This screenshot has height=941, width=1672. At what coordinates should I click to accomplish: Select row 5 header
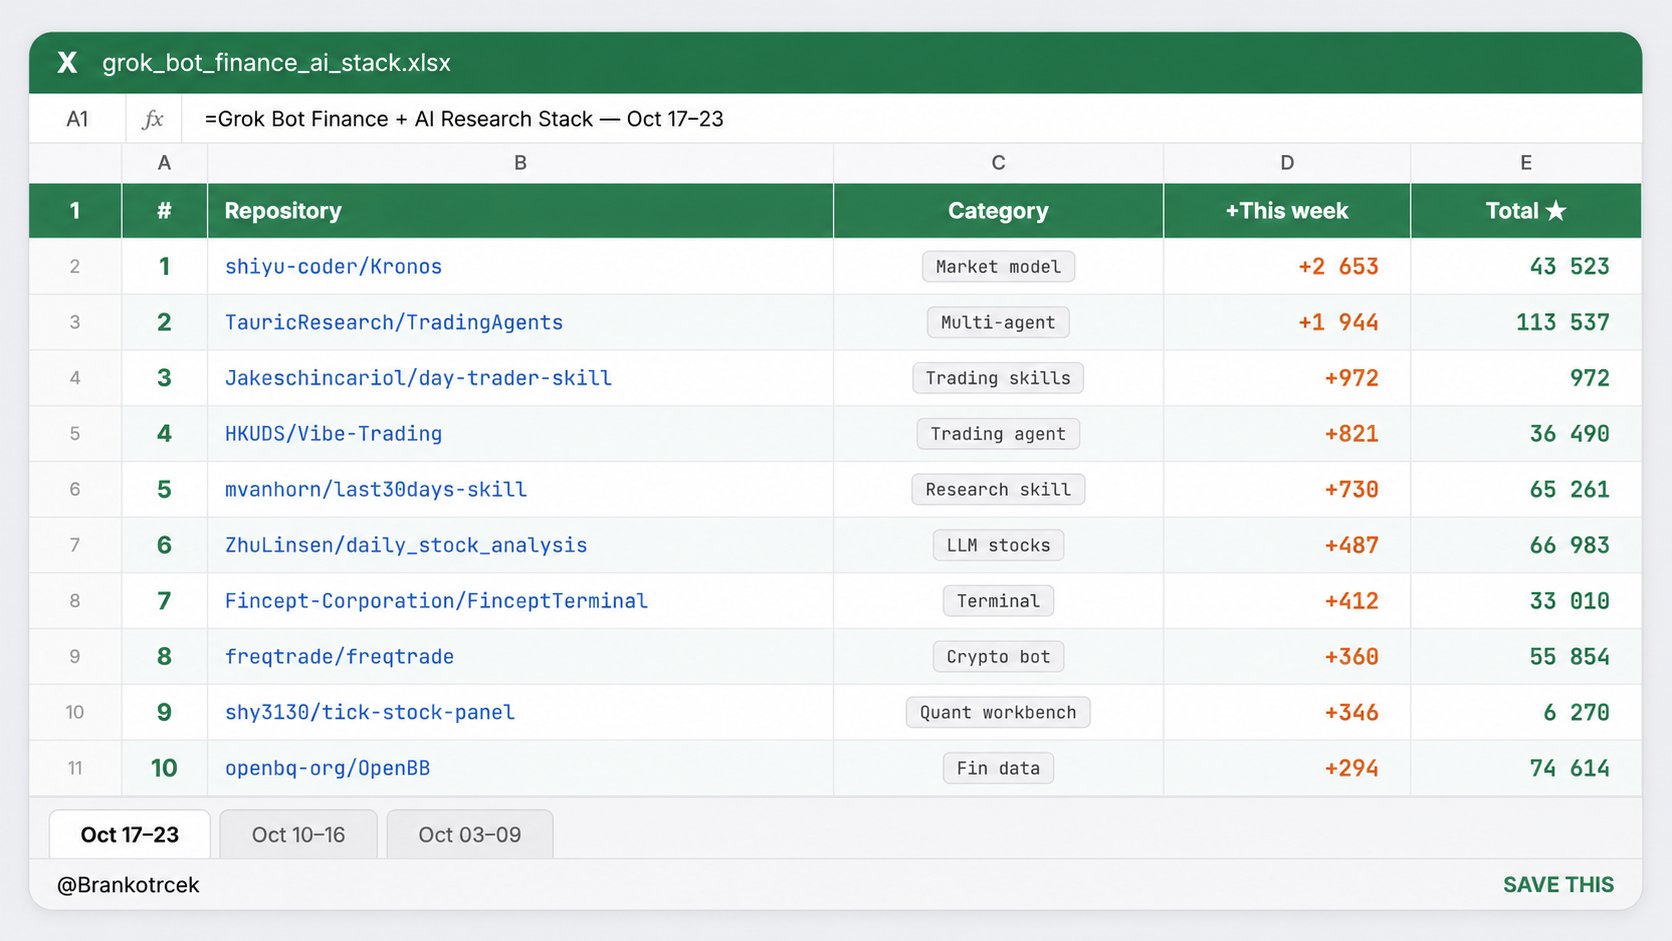75,434
